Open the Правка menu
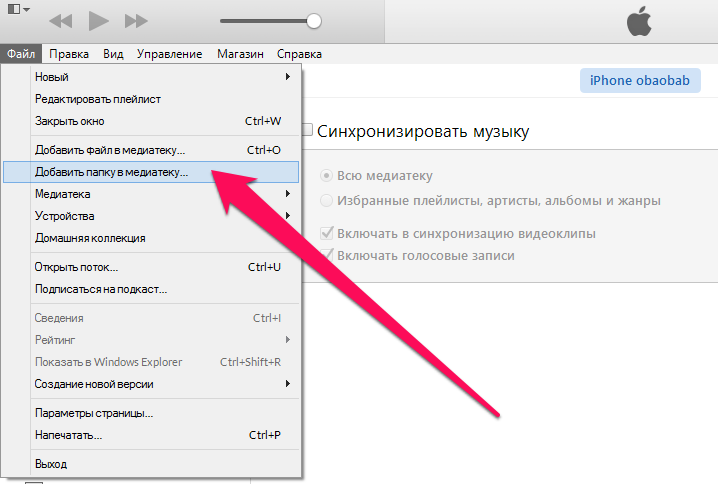This screenshot has width=718, height=484. [x=68, y=54]
